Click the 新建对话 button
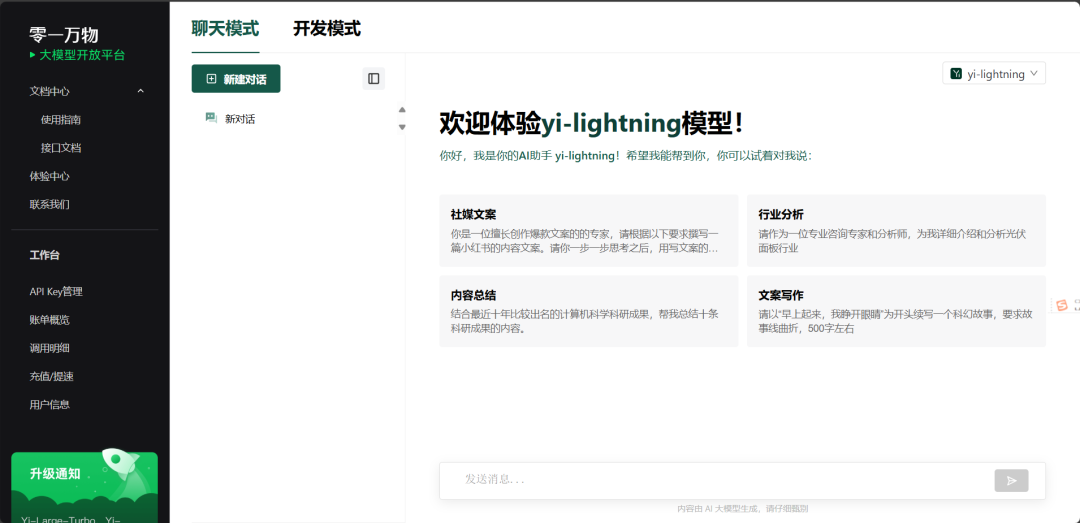Image resolution: width=1080 pixels, height=523 pixels. [236, 79]
